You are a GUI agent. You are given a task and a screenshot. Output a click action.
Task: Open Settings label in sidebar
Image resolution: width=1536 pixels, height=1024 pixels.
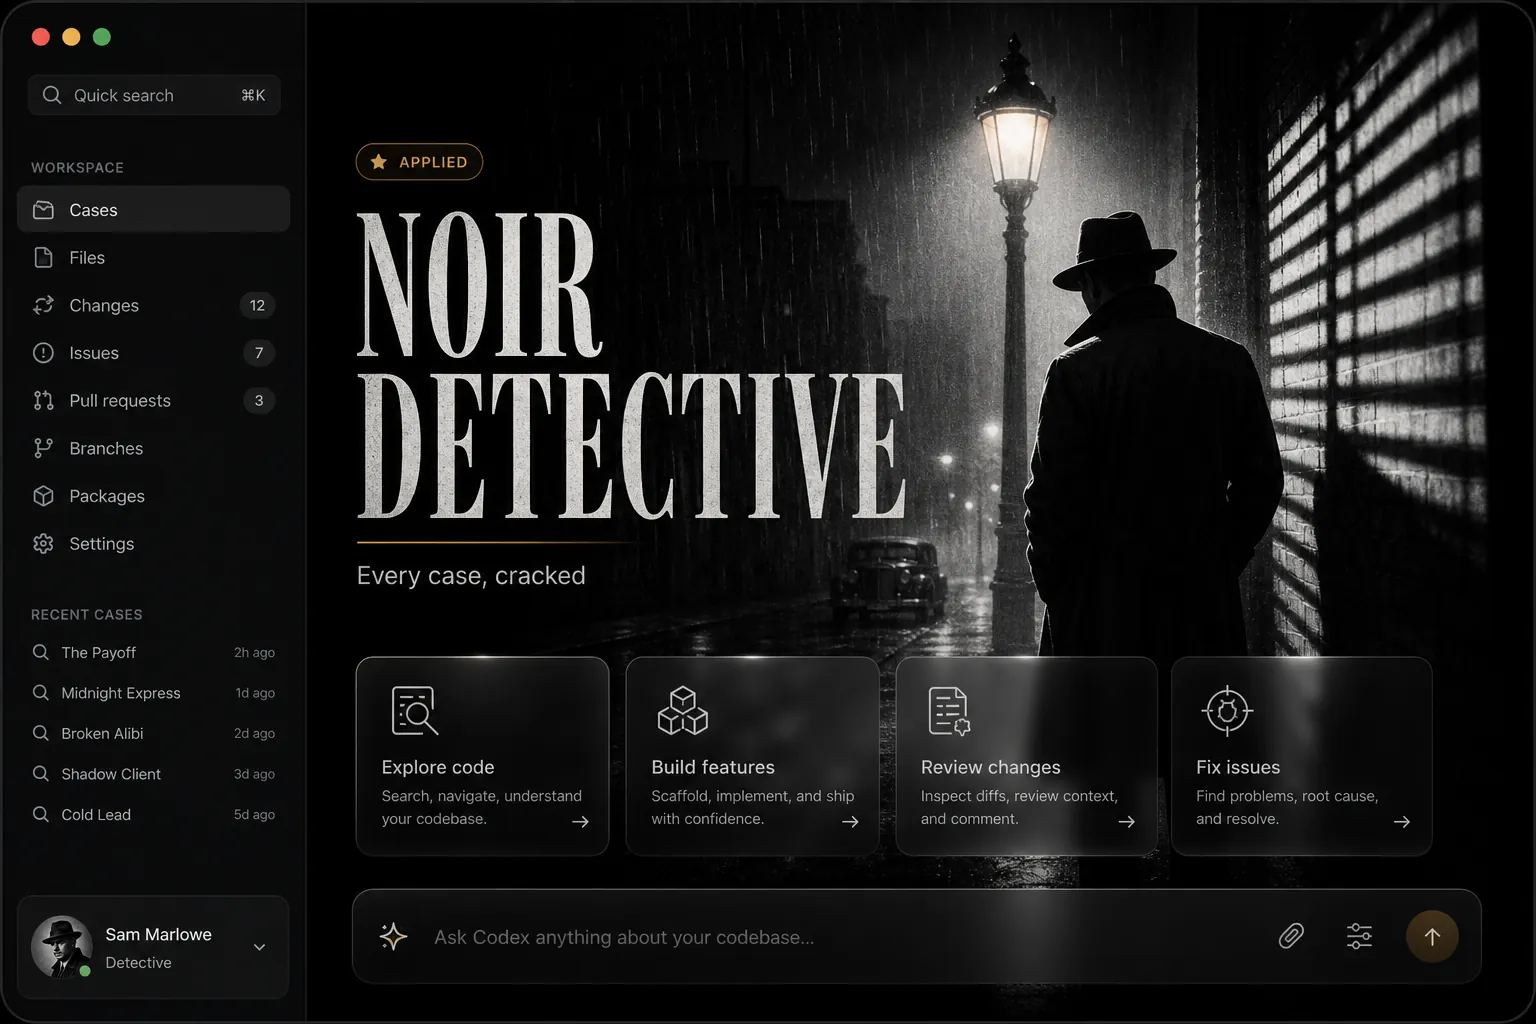point(101,544)
